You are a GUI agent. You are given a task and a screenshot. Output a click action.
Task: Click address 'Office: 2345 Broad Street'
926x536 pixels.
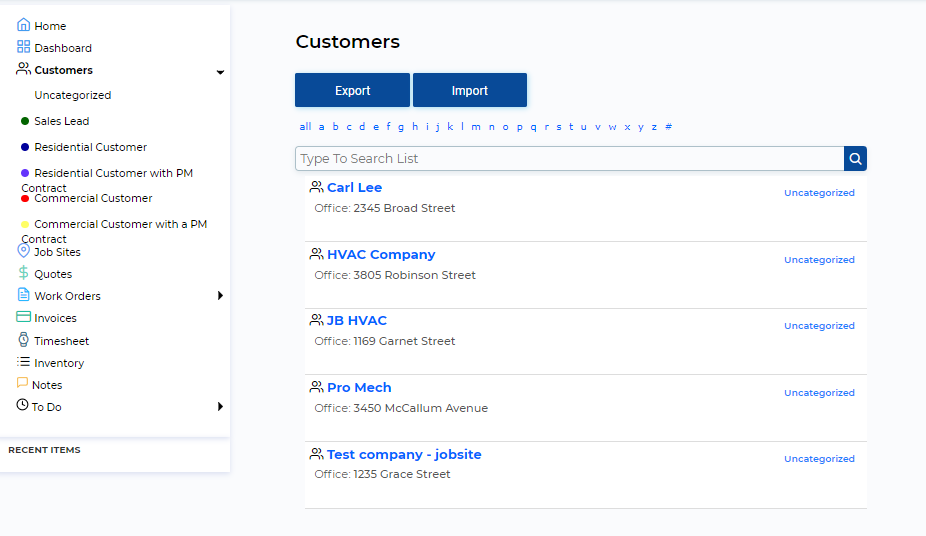click(x=384, y=208)
